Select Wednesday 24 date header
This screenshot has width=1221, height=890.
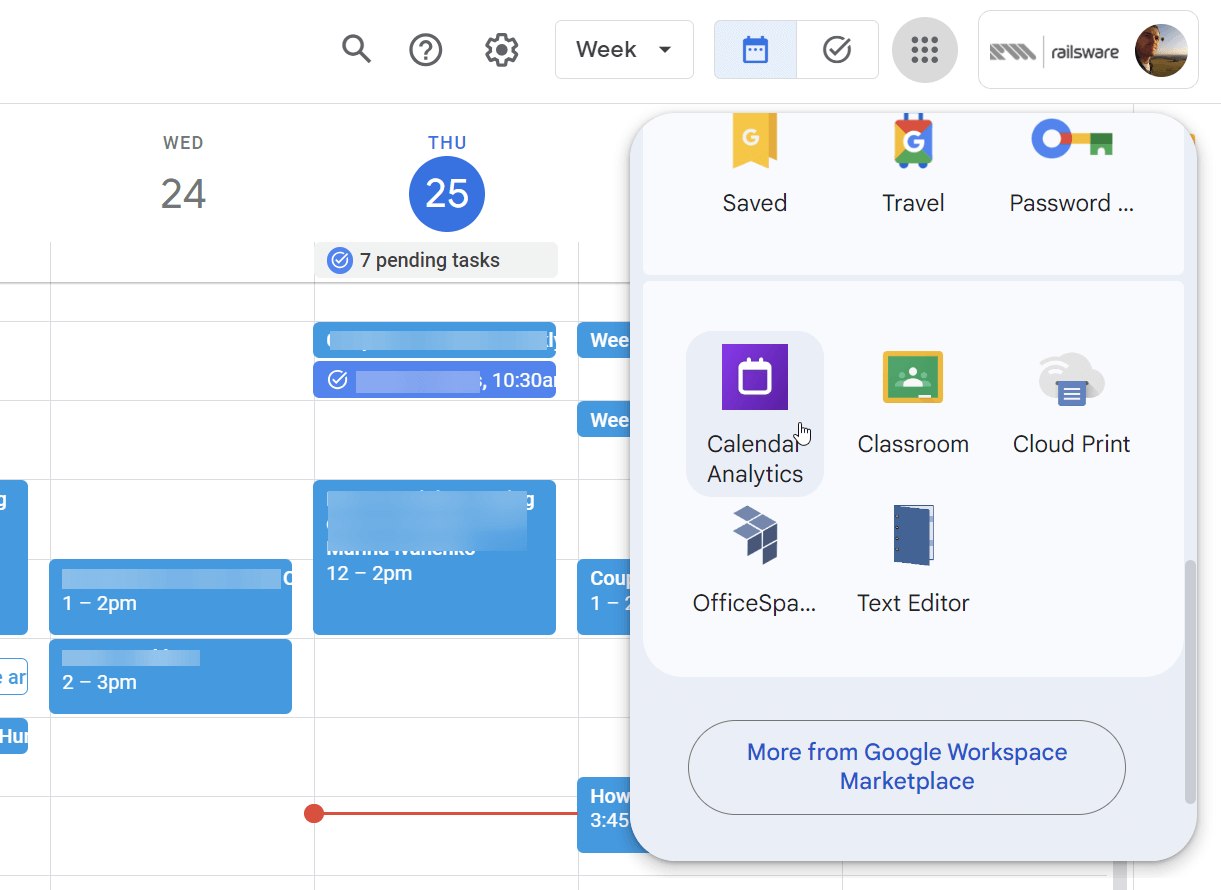[x=183, y=193]
